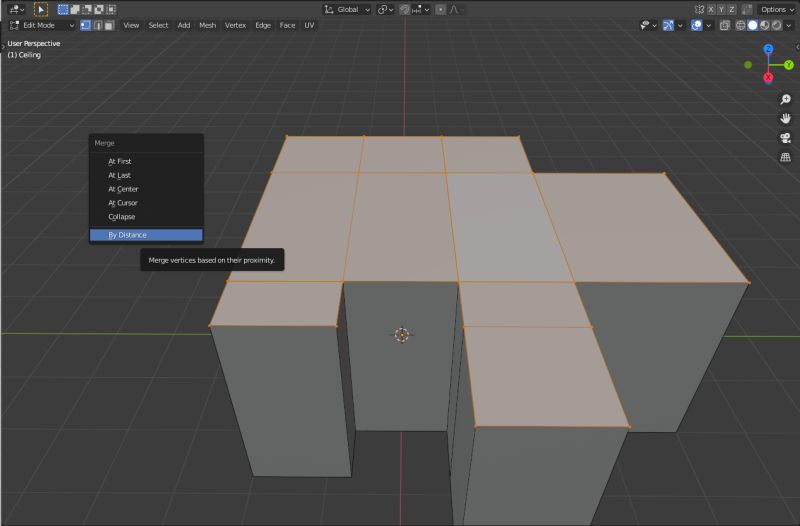Enable vertex select mode
Viewport: 800px width, 526px height.
86,25
